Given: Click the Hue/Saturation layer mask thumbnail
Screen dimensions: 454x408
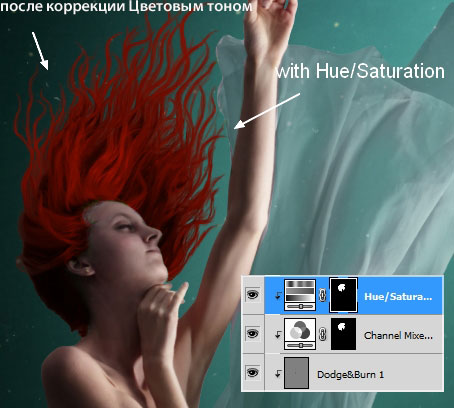Looking at the screenshot, I should click(343, 295).
